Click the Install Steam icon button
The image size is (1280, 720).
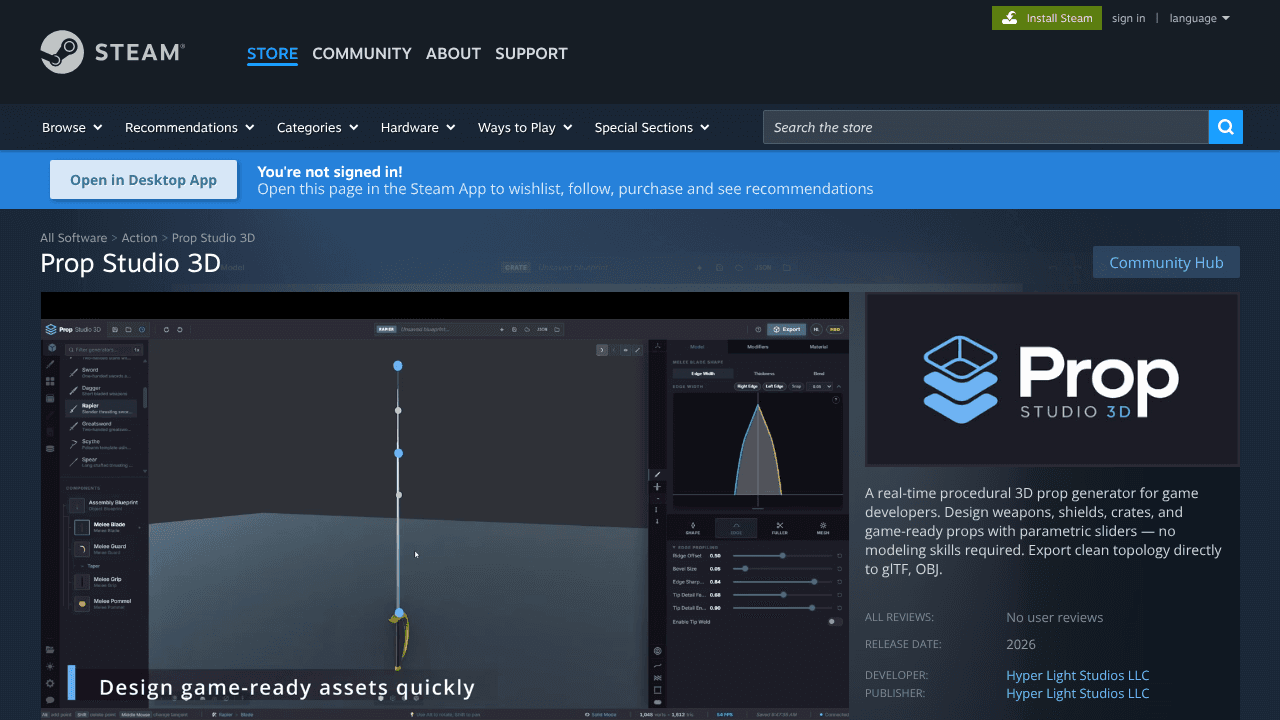[x=1047, y=18]
